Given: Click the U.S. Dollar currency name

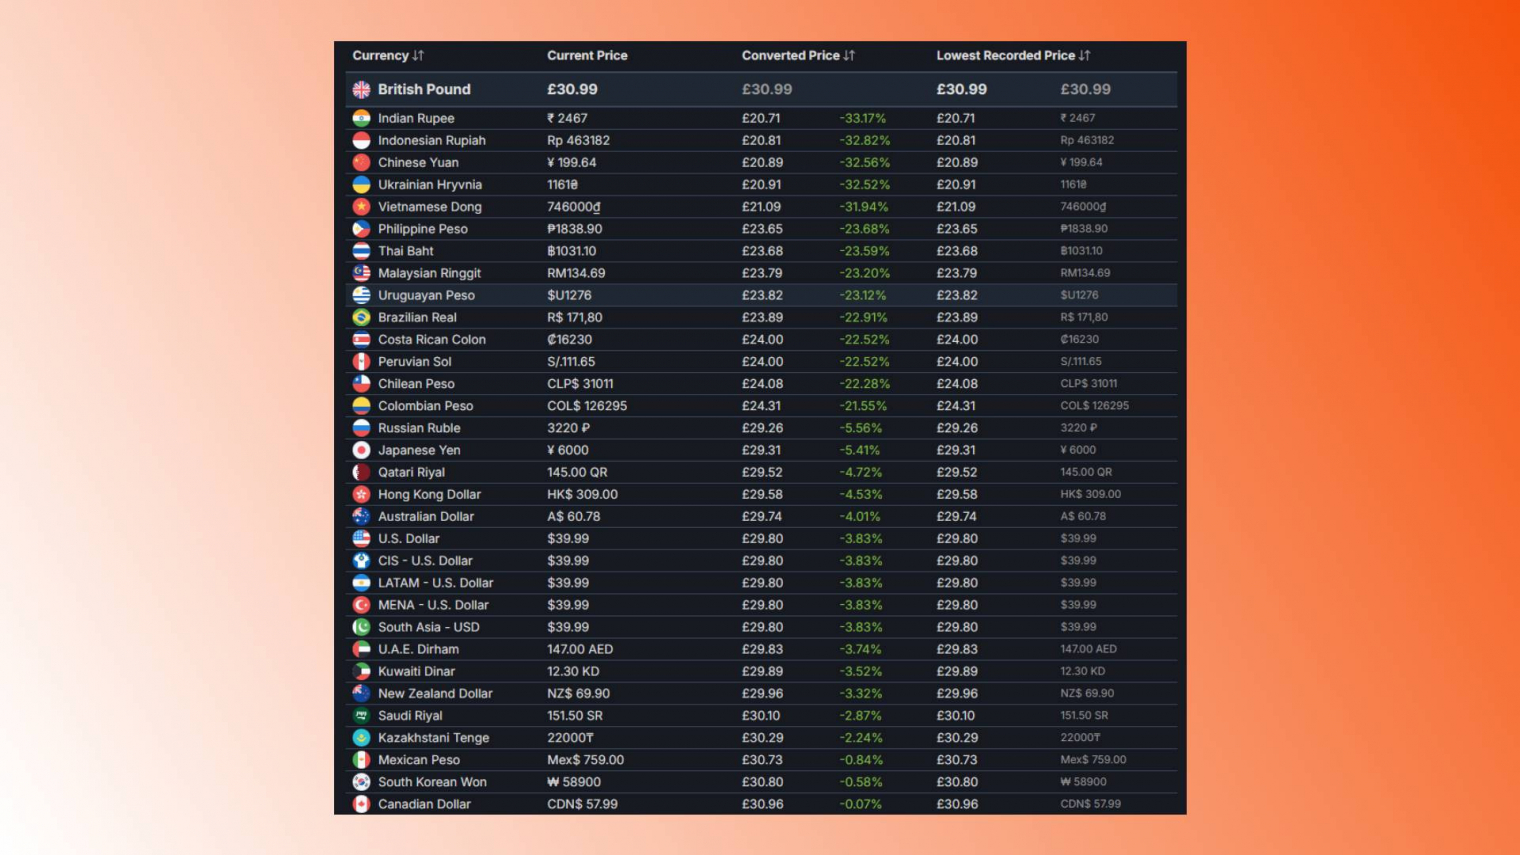Looking at the screenshot, I should pos(408,539).
